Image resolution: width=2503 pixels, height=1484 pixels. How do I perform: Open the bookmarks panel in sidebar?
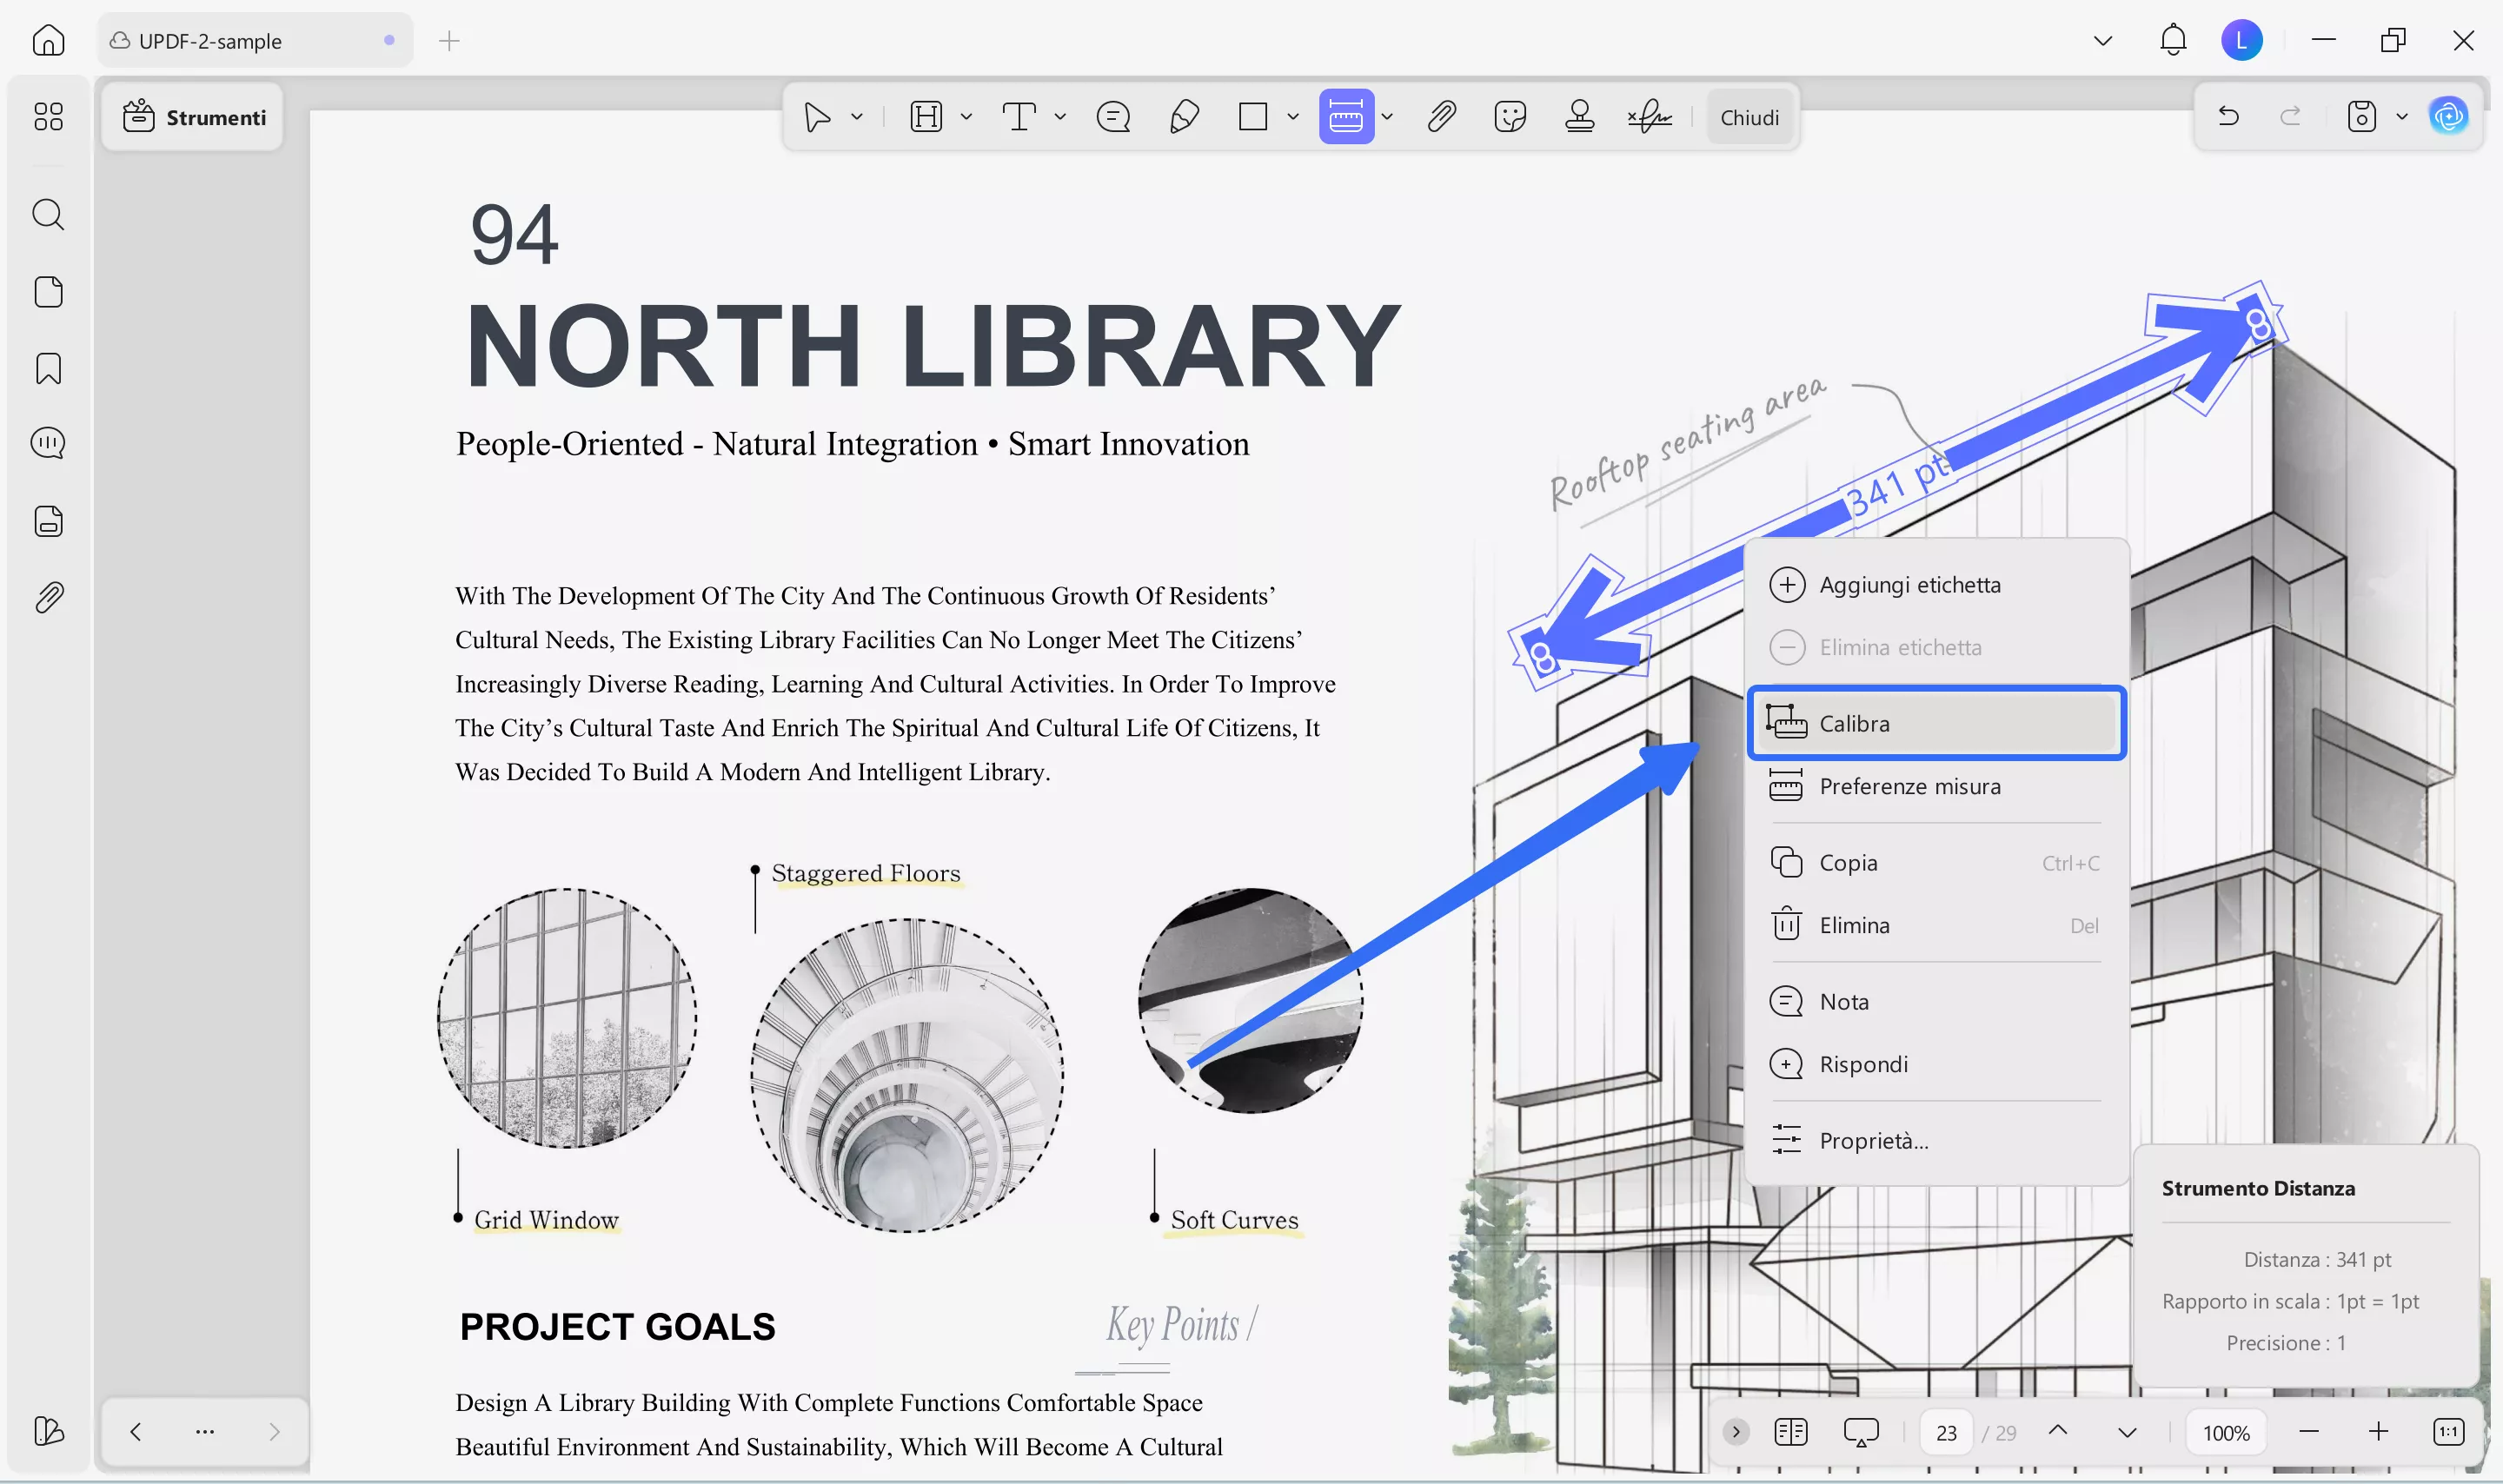[48, 368]
